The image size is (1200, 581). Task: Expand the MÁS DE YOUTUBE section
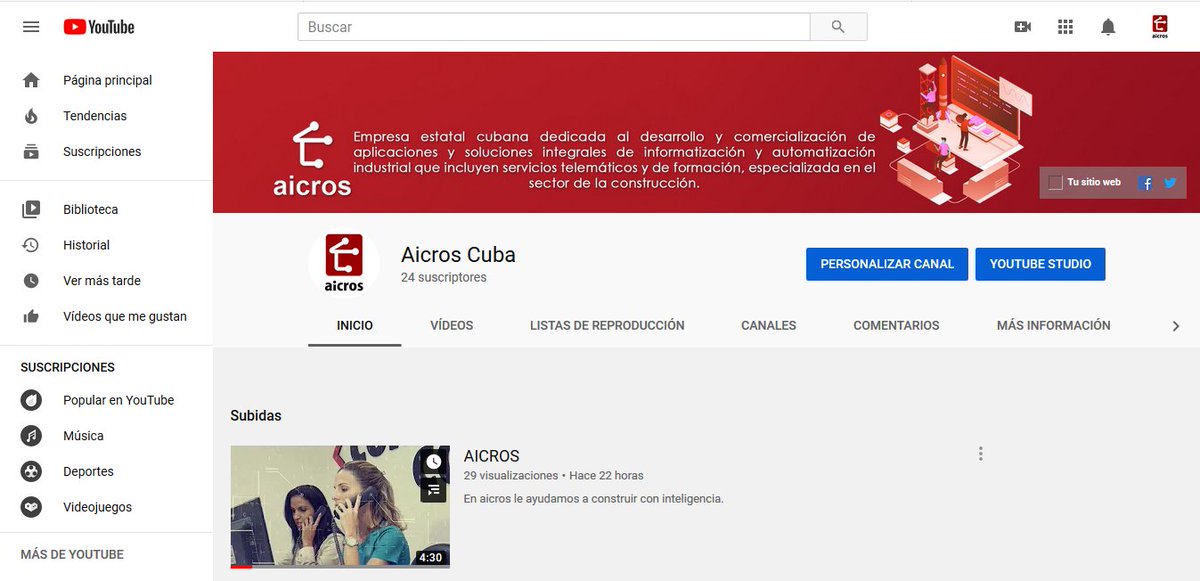(x=71, y=554)
